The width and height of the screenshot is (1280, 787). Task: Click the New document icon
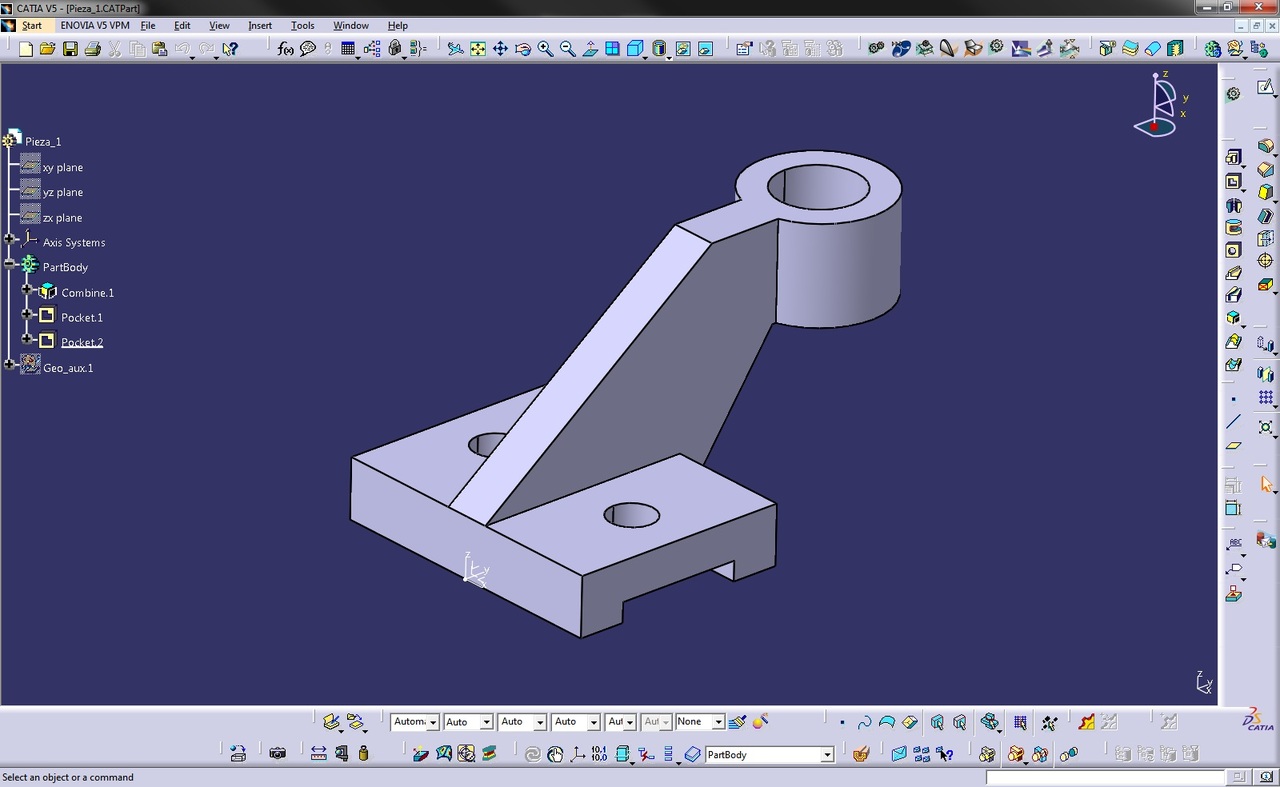pos(26,48)
